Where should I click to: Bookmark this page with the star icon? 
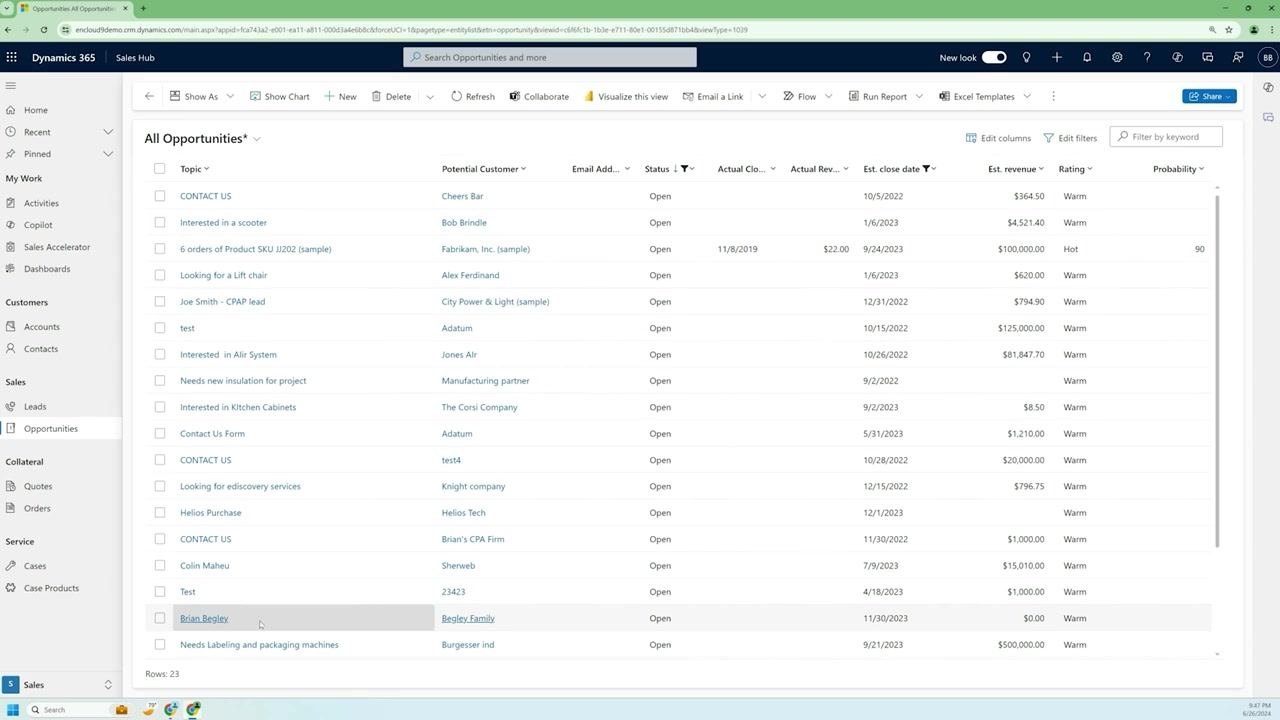[x=1229, y=29]
